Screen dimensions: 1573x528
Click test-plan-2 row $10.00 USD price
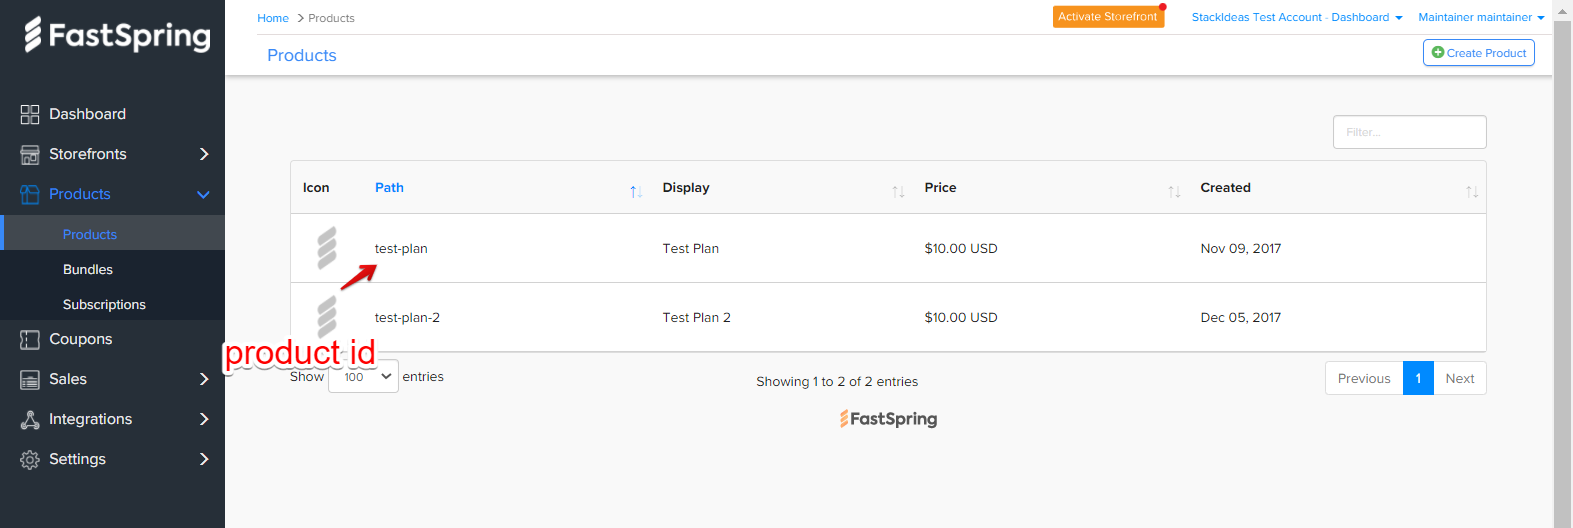pos(961,317)
